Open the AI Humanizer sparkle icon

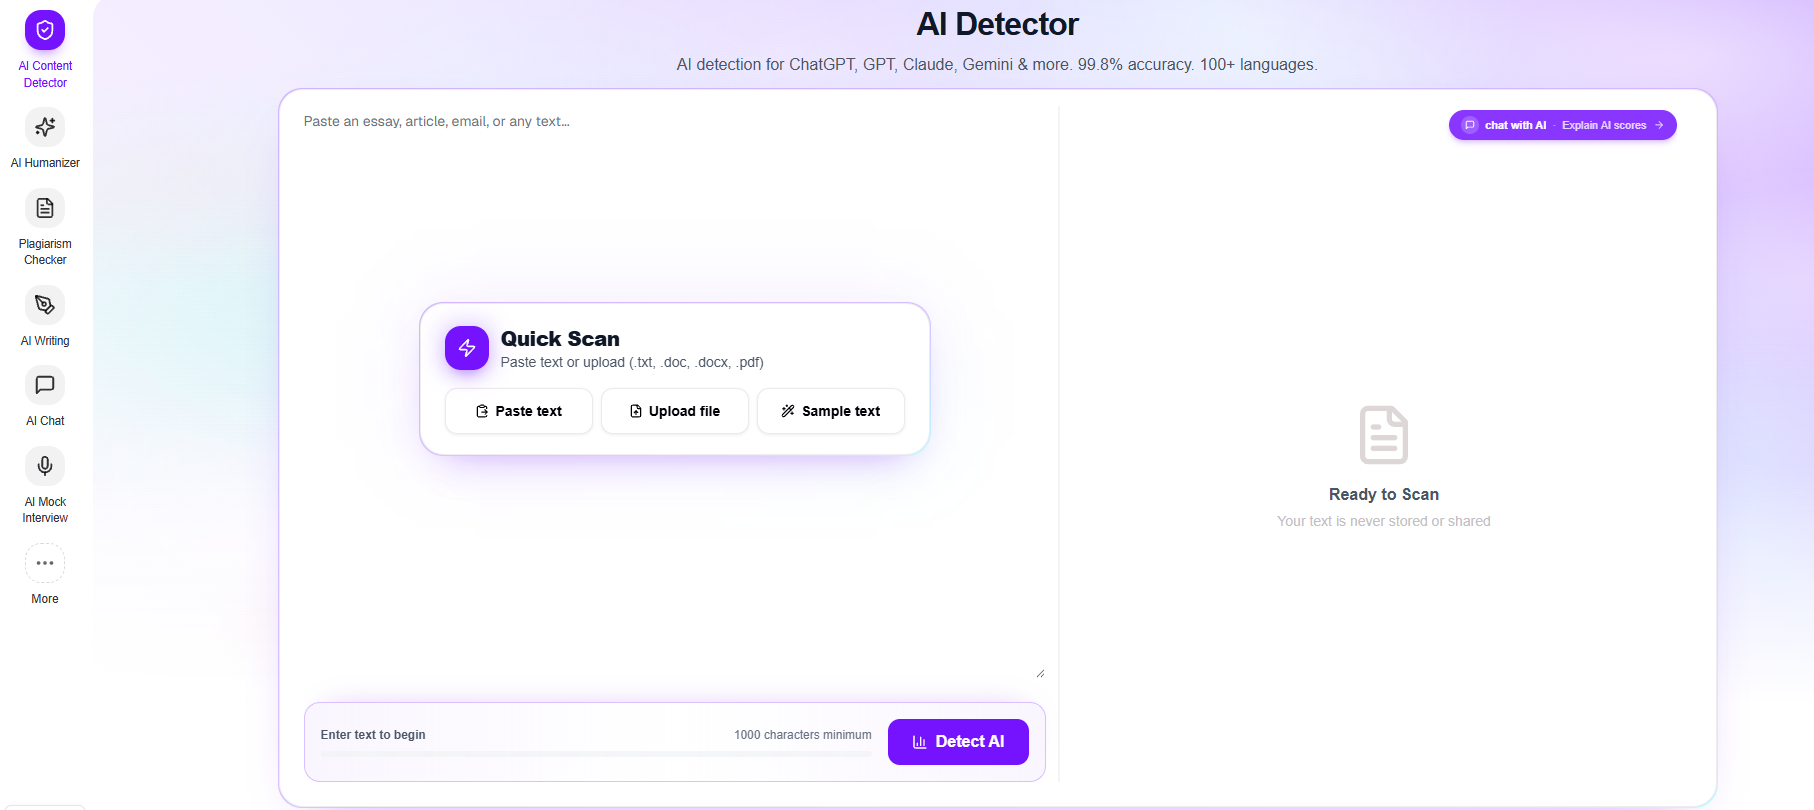(45, 127)
